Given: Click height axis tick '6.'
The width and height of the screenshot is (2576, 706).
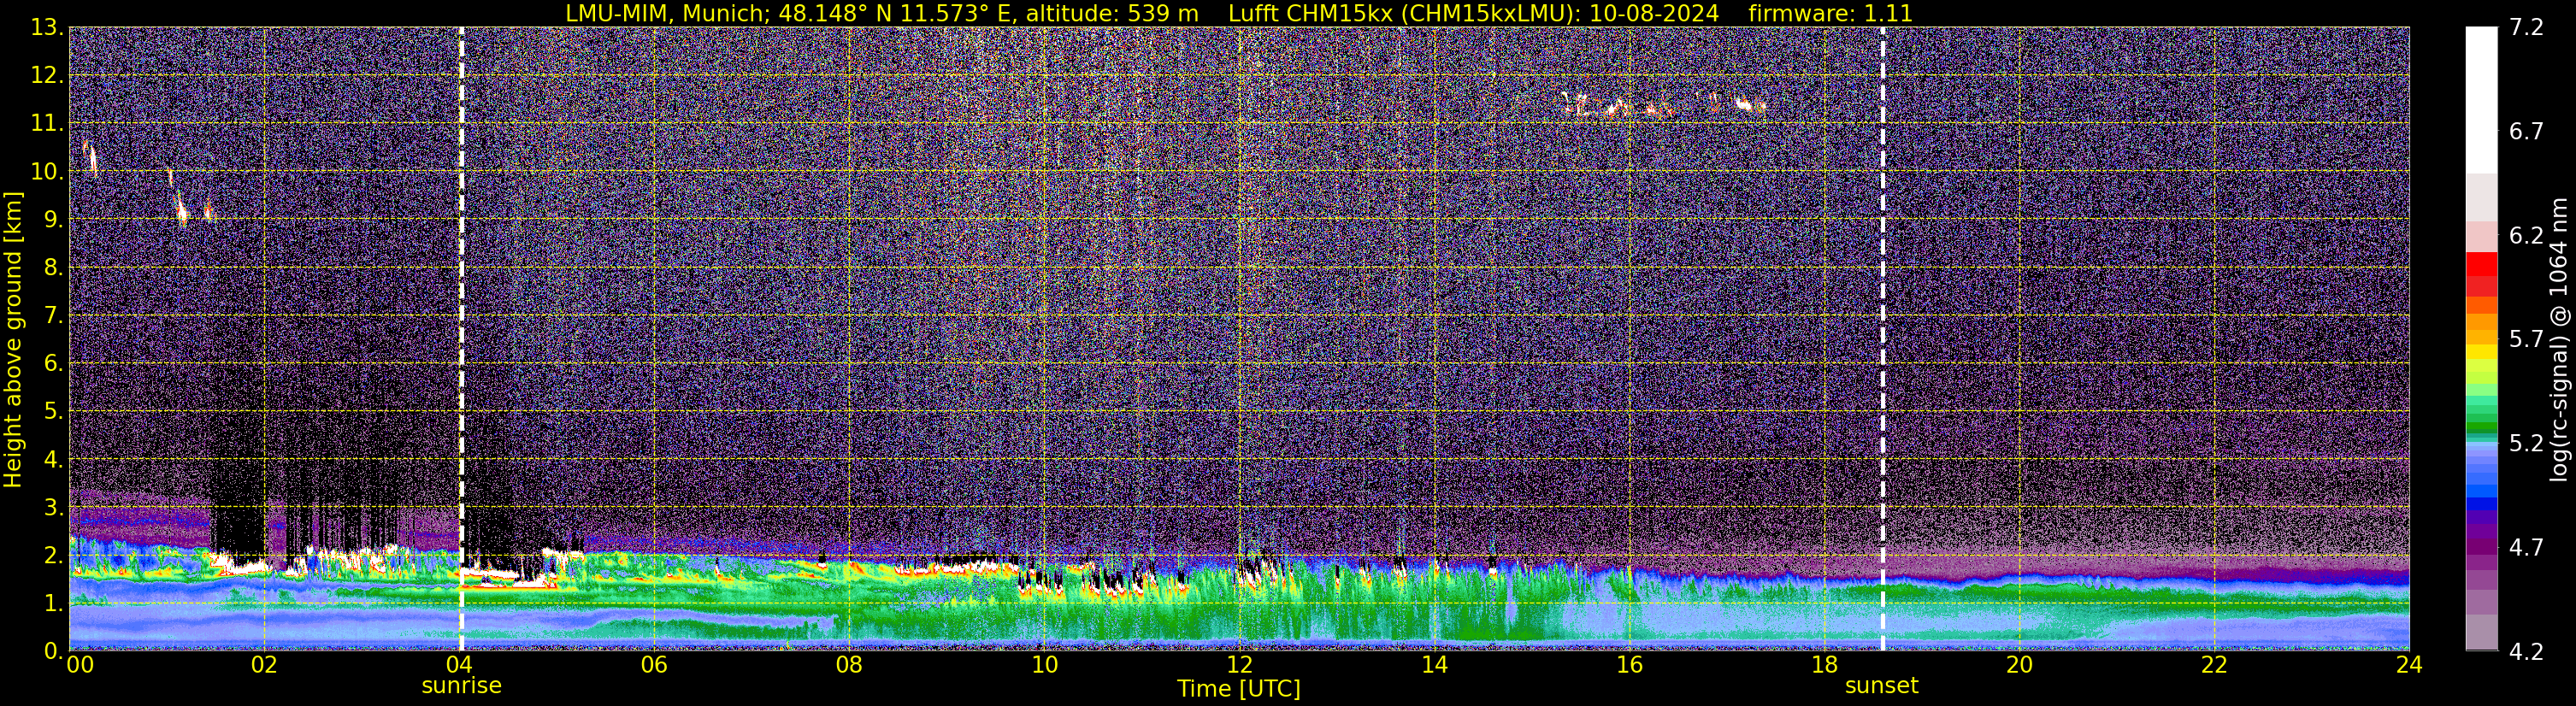Looking at the screenshot, I should pyautogui.click(x=54, y=363).
